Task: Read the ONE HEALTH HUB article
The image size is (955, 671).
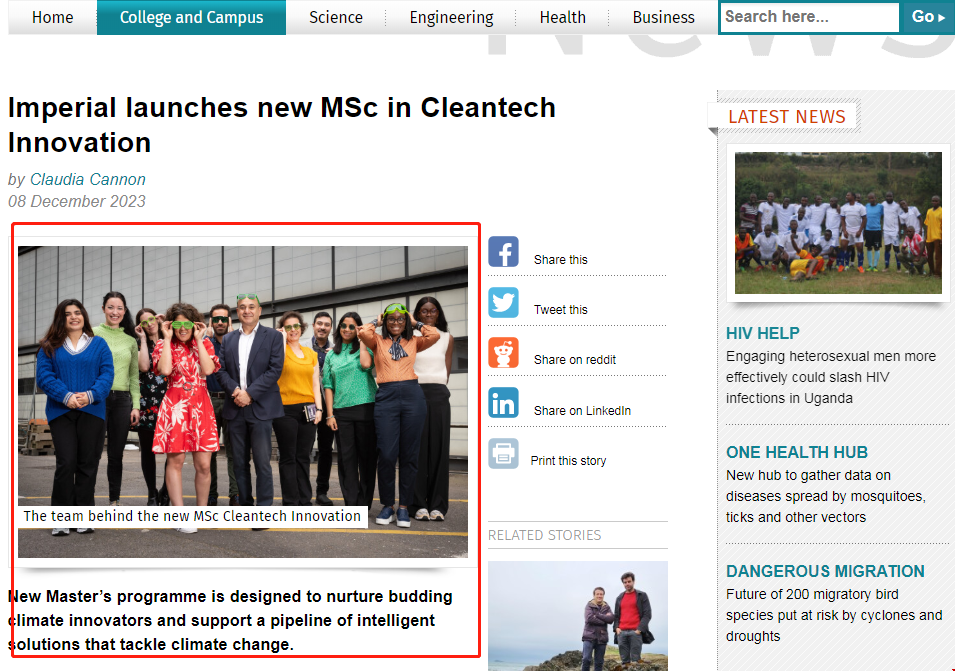Action: [x=796, y=452]
